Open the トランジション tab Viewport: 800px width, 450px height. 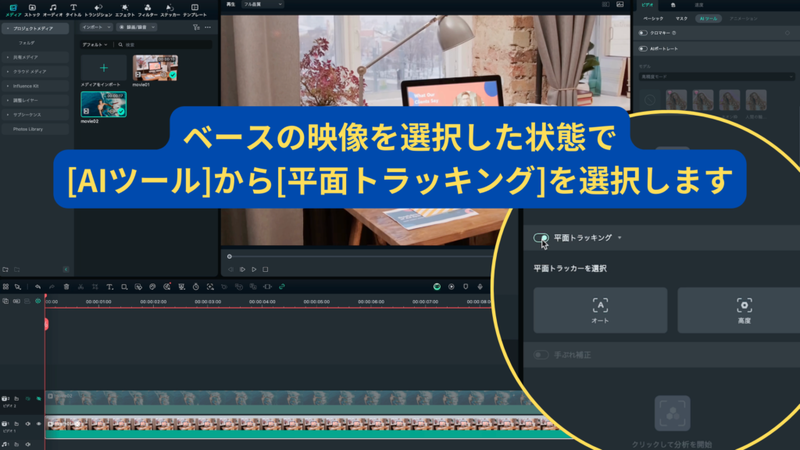coord(98,10)
